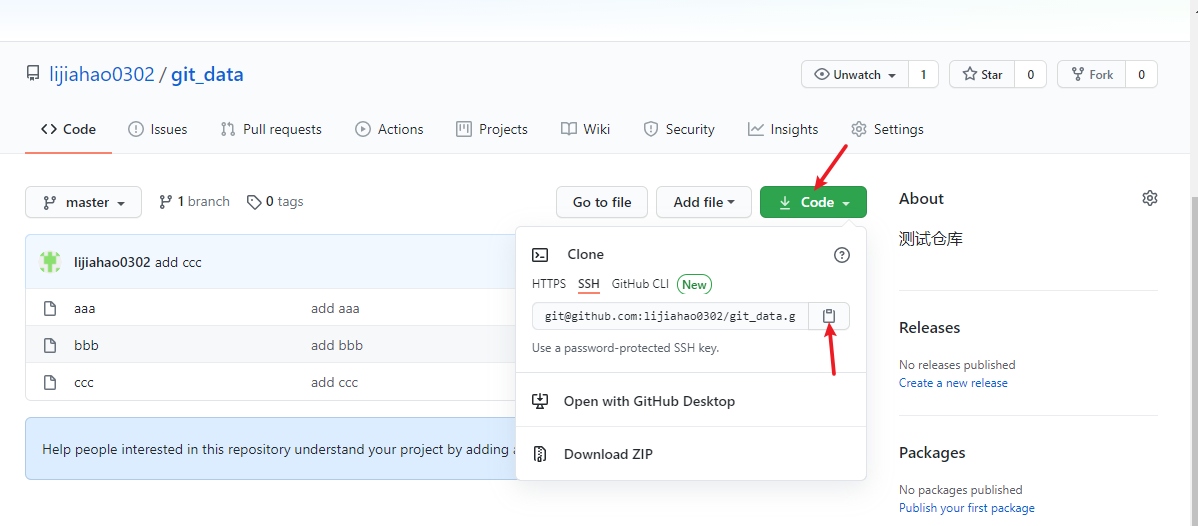Open latest commit message add ccc
This screenshot has height=526, width=1198.
tap(178, 262)
